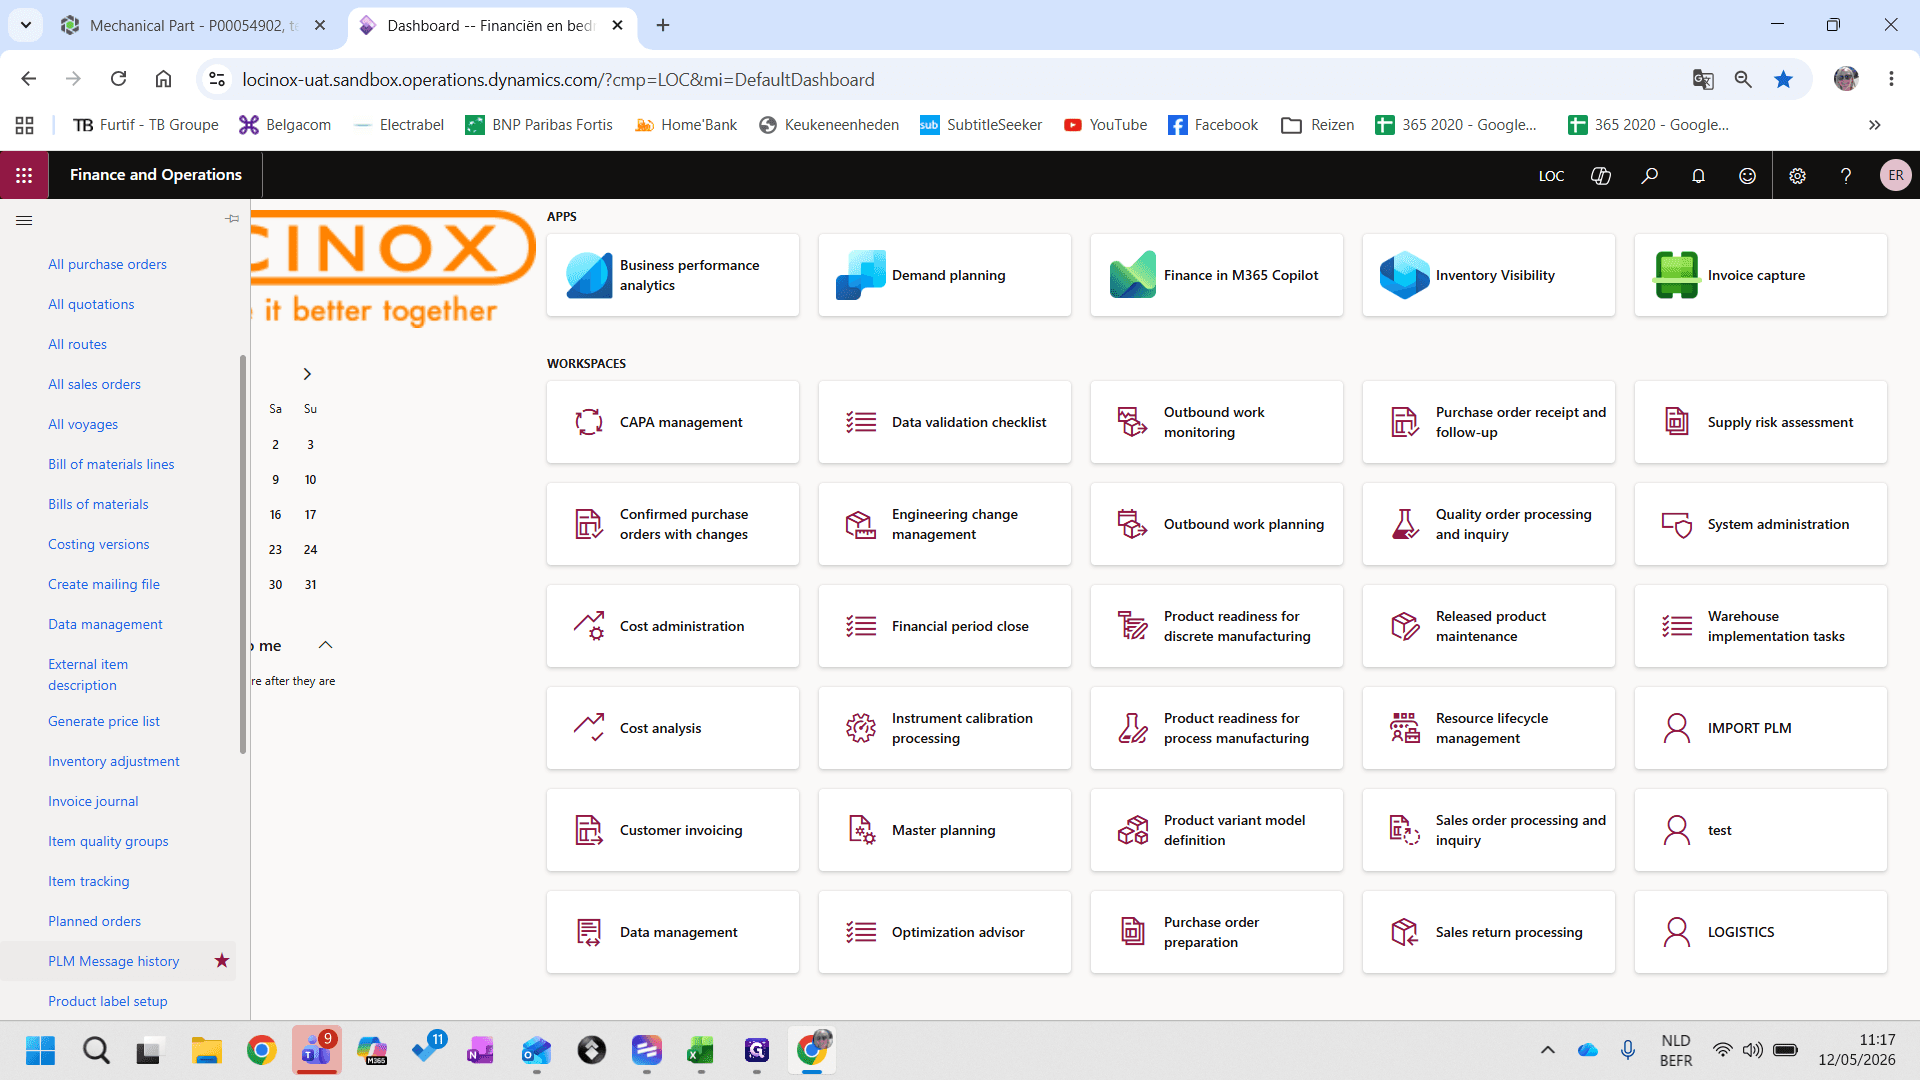Open a new browser tab
Viewport: 1920px width, 1080px height.
[663, 26]
